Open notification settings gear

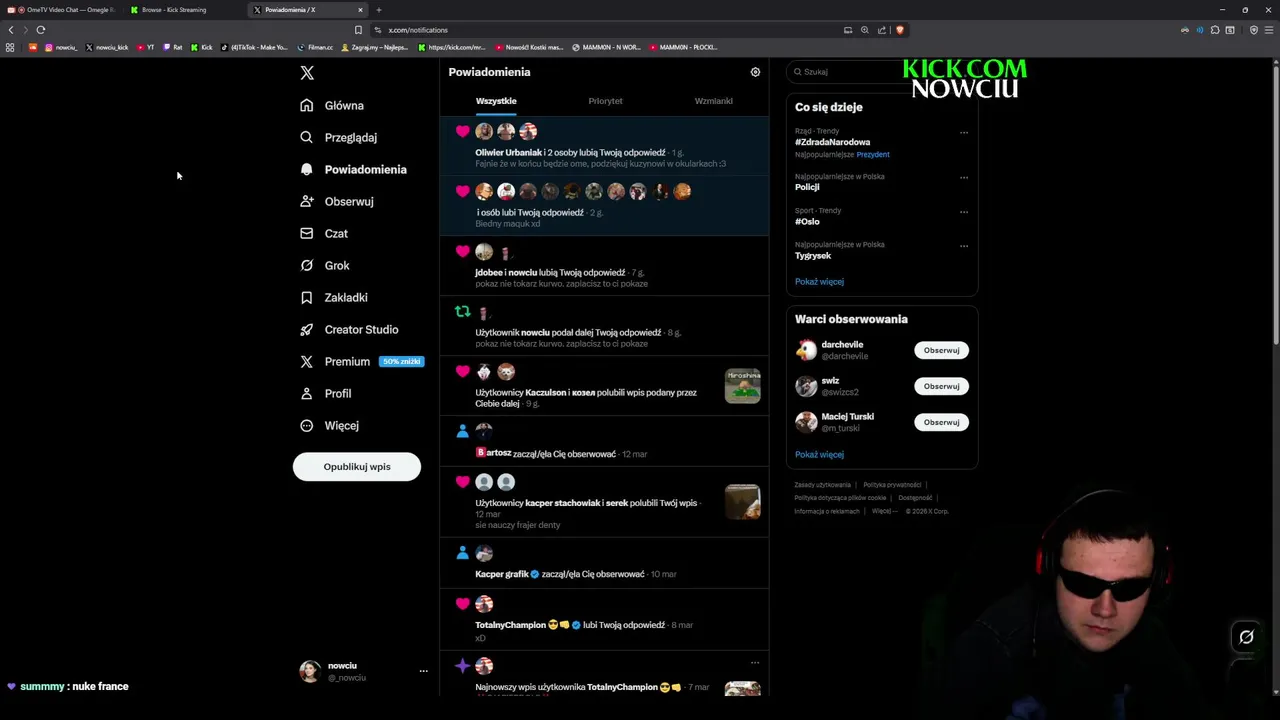click(x=755, y=72)
